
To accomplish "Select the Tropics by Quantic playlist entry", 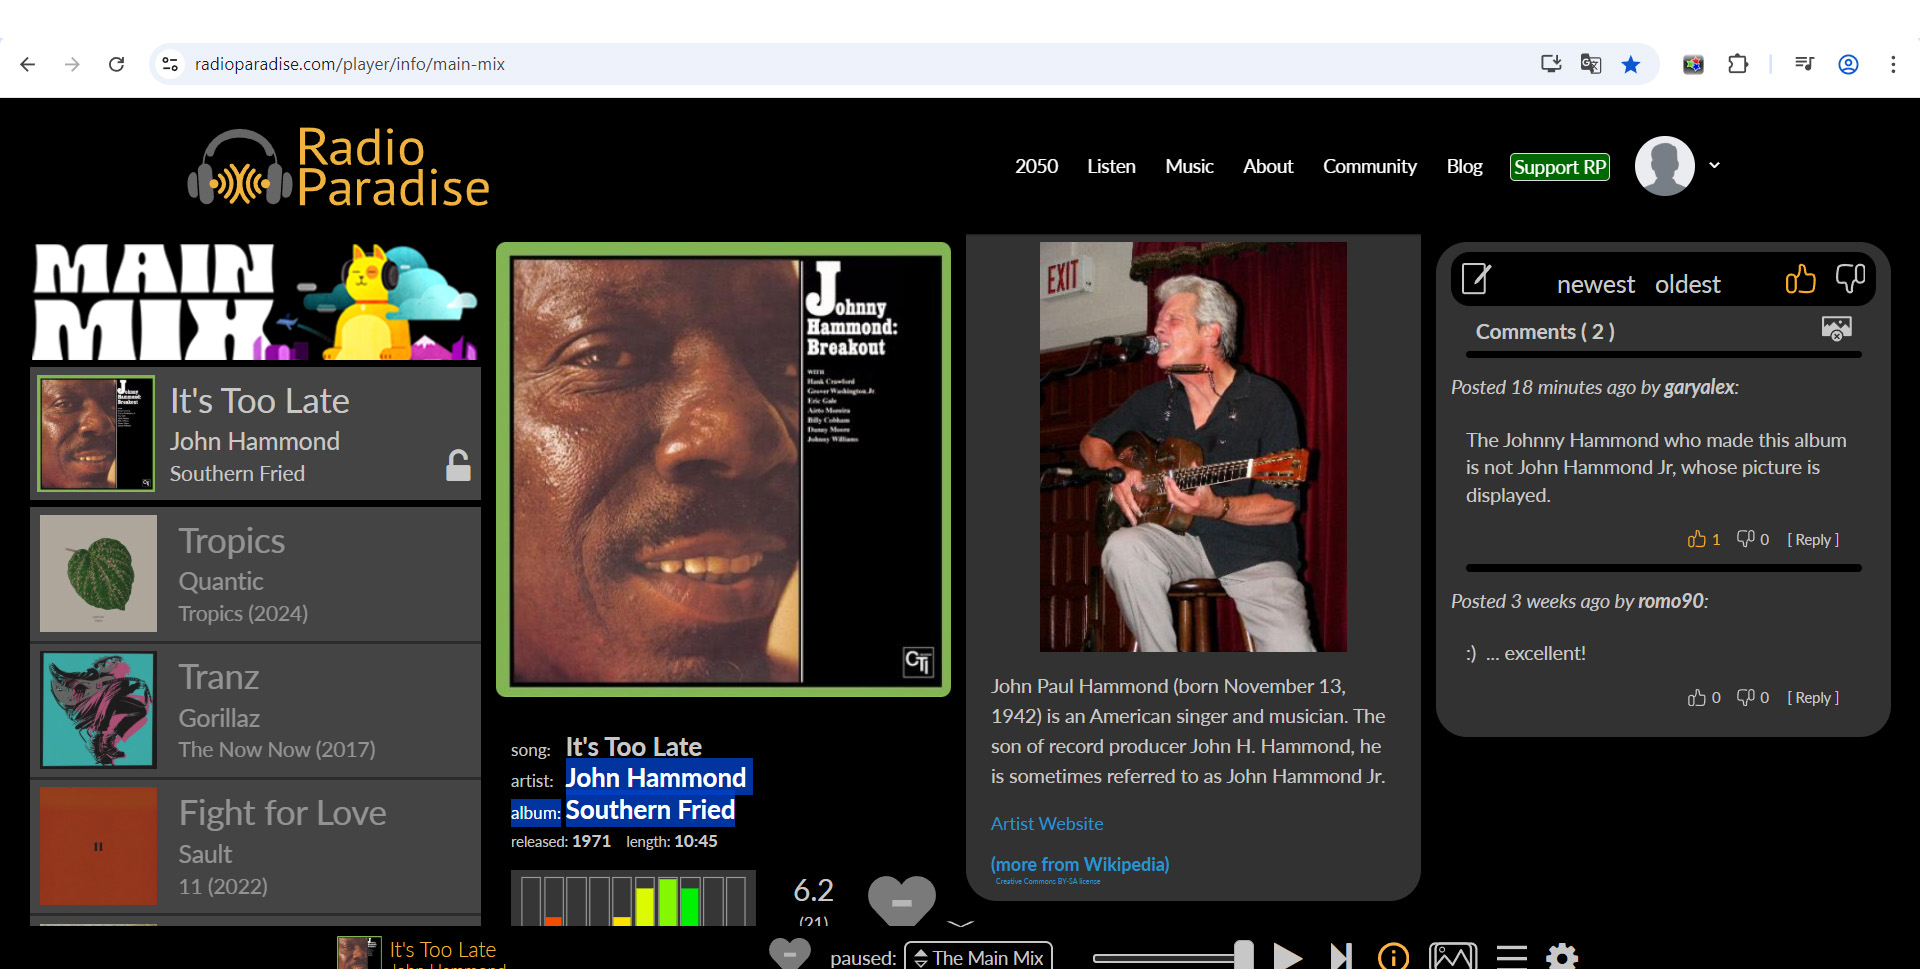I will tap(256, 574).
